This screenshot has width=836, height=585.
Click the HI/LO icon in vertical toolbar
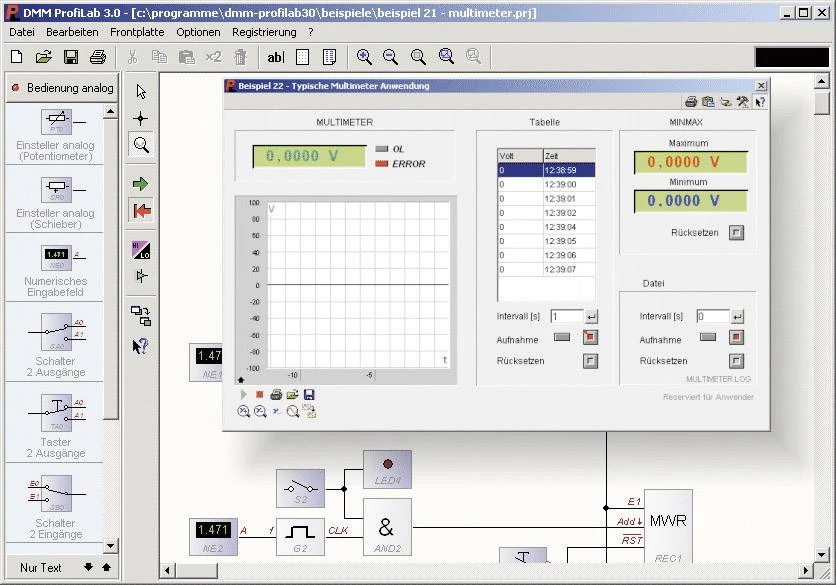click(x=141, y=249)
